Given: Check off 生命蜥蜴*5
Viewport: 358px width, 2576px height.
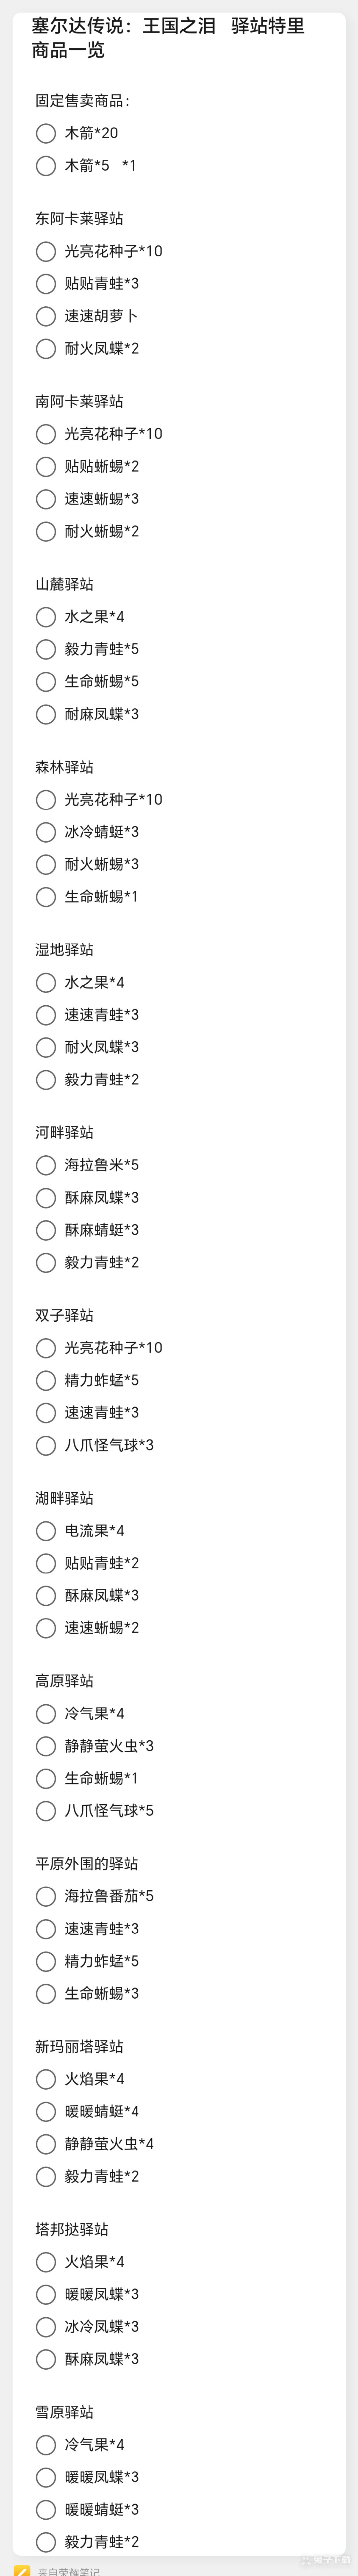Looking at the screenshot, I should click(x=45, y=682).
